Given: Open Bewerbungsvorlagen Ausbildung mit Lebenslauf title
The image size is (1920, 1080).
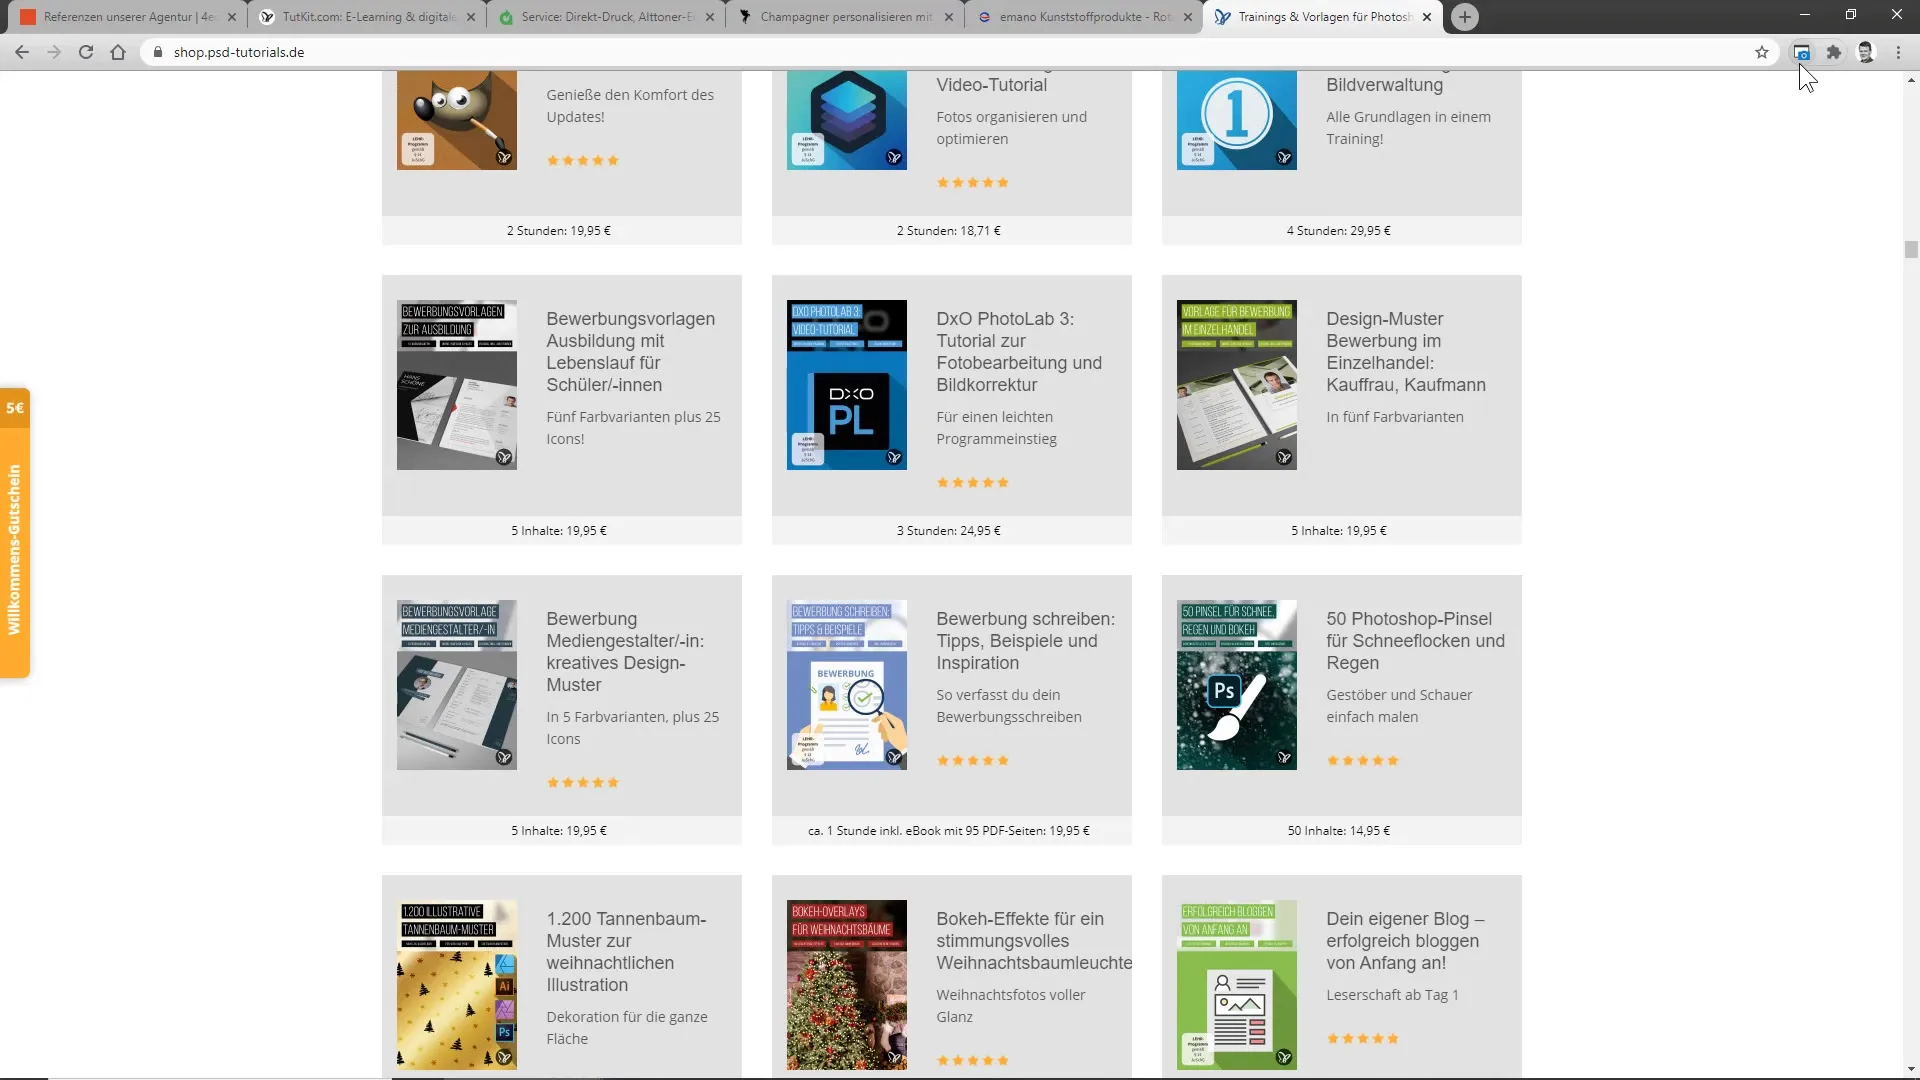Looking at the screenshot, I should point(631,352).
